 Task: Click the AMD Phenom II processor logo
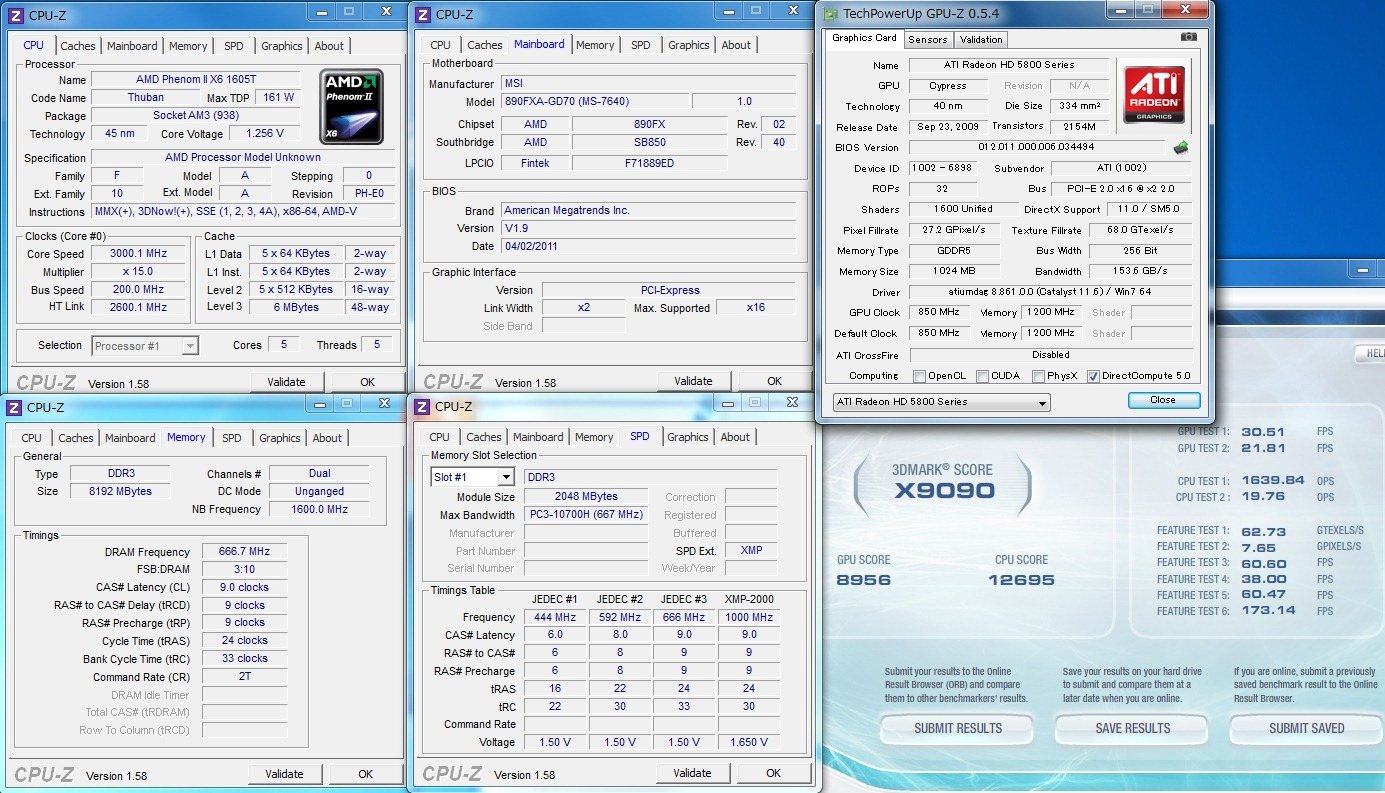[350, 106]
